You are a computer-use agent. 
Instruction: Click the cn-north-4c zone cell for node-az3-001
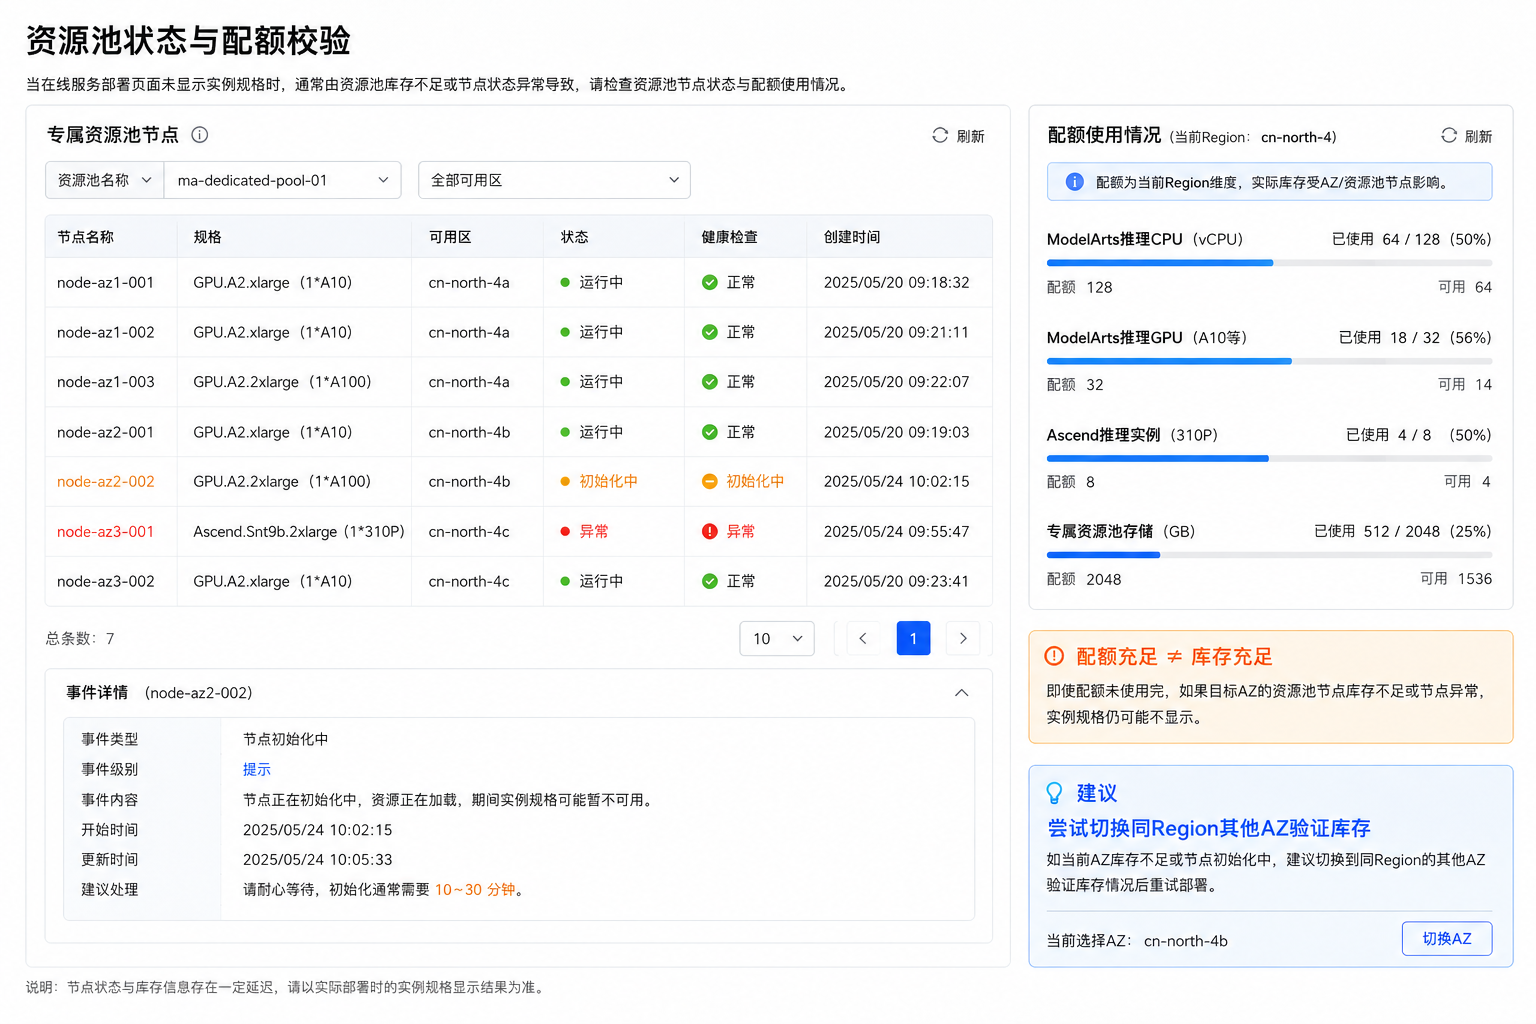(469, 531)
